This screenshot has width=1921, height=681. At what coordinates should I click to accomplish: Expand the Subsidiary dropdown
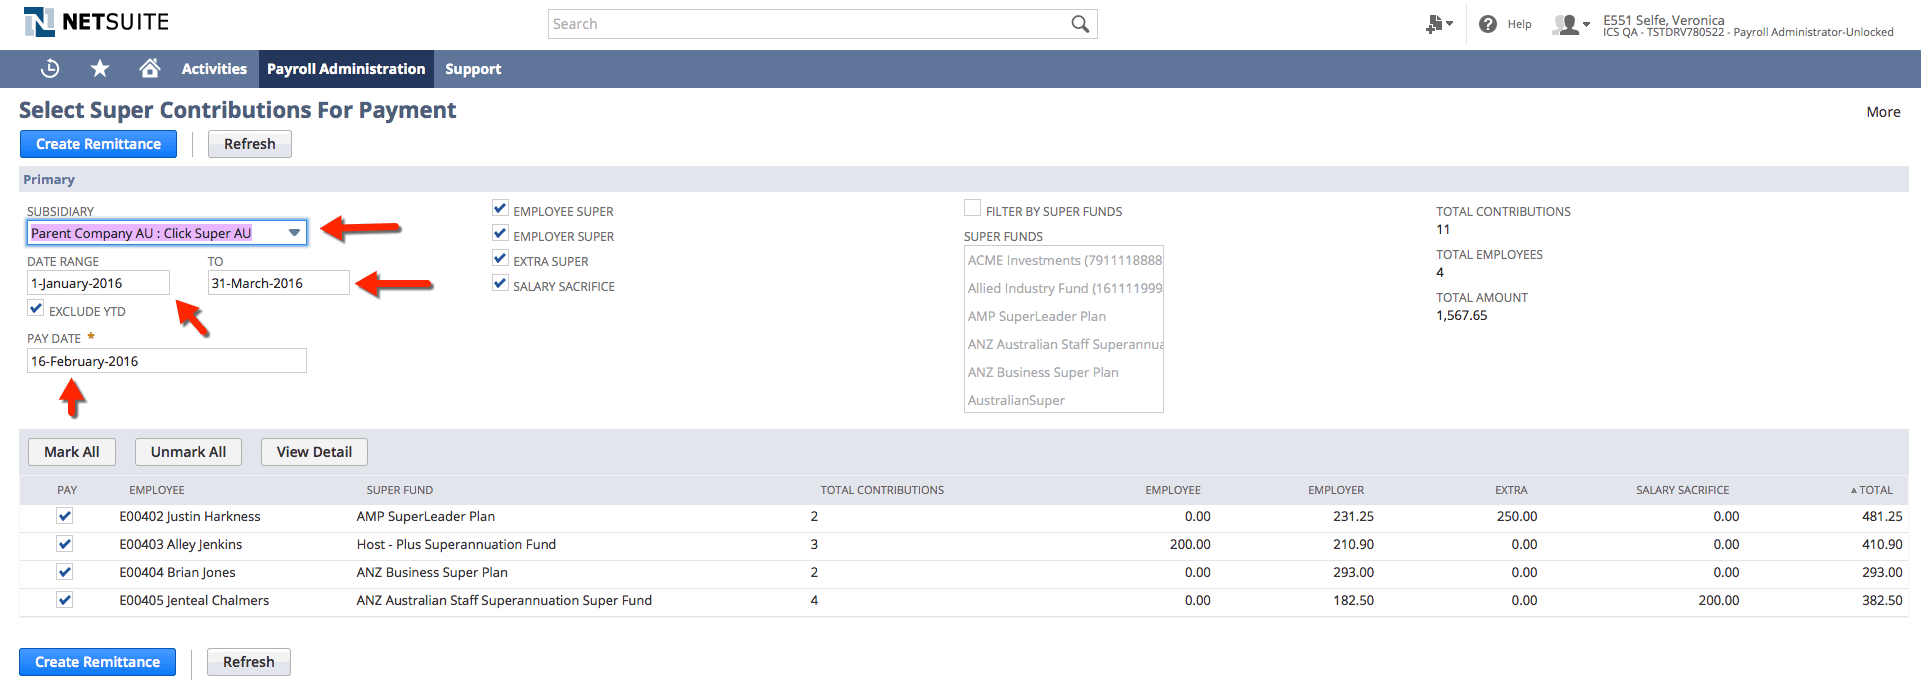click(294, 233)
